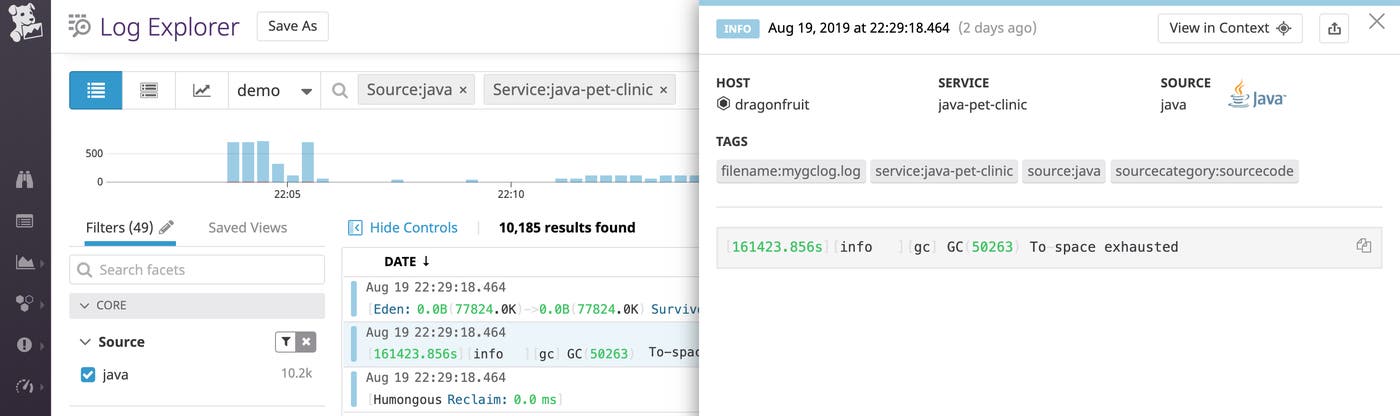The width and height of the screenshot is (1400, 416).
Task: Open dashboards list icon in sidebar
Action: click(x=25, y=221)
